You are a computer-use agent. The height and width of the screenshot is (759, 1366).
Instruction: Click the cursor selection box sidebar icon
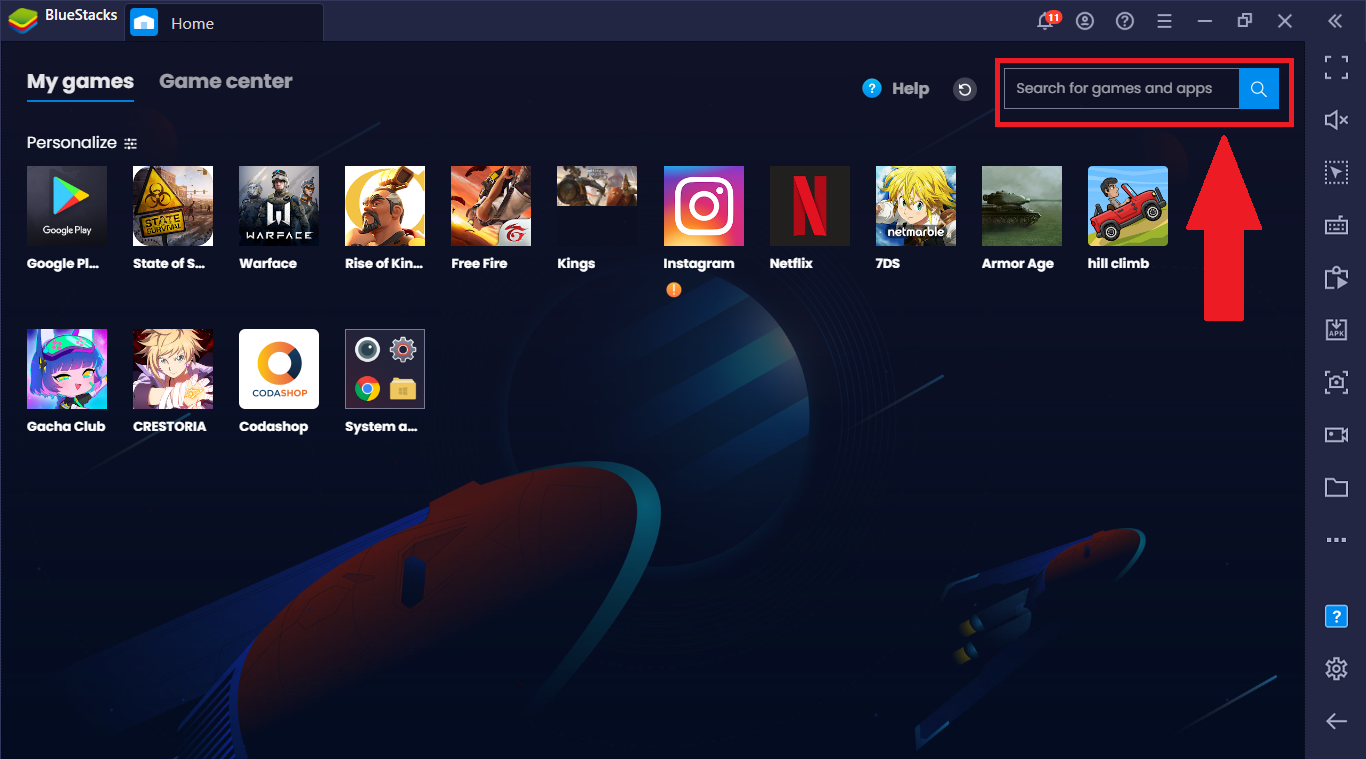coord(1336,172)
